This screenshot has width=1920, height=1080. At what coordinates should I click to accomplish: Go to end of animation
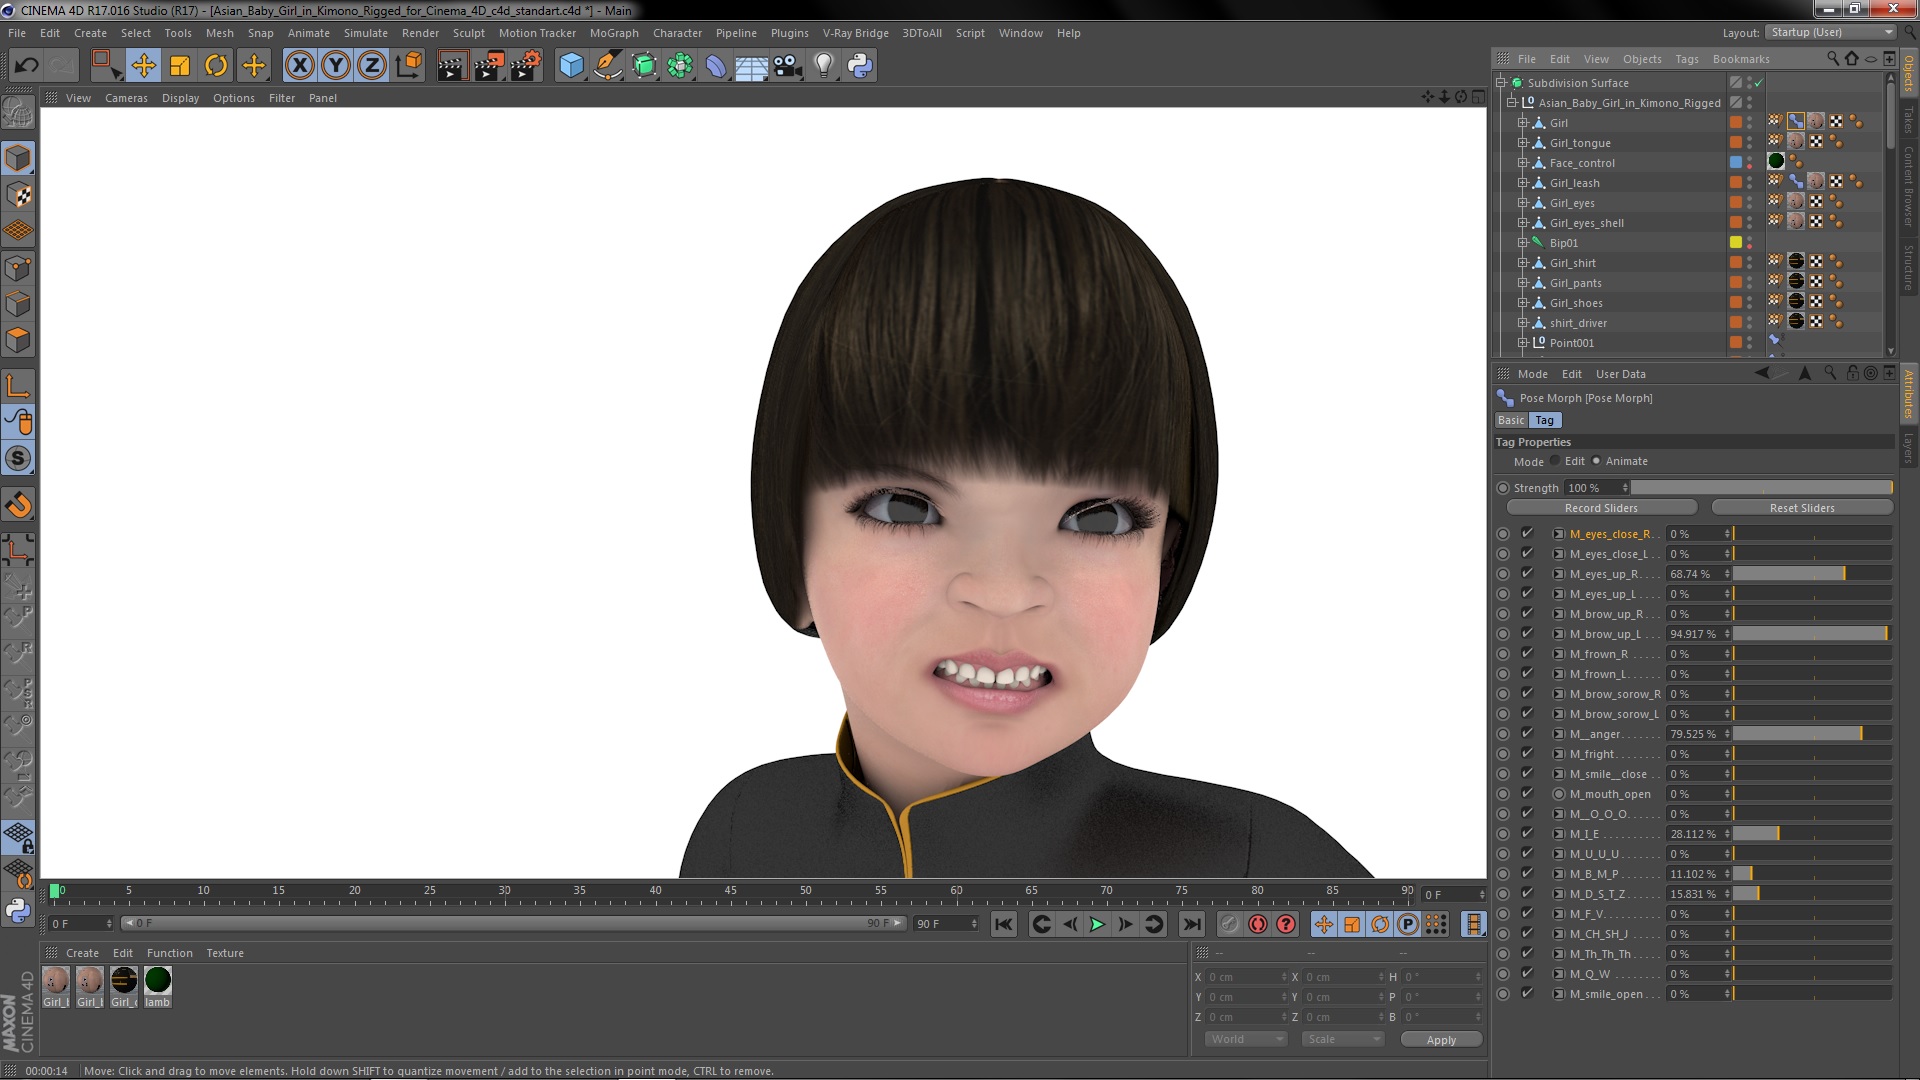(x=1192, y=924)
